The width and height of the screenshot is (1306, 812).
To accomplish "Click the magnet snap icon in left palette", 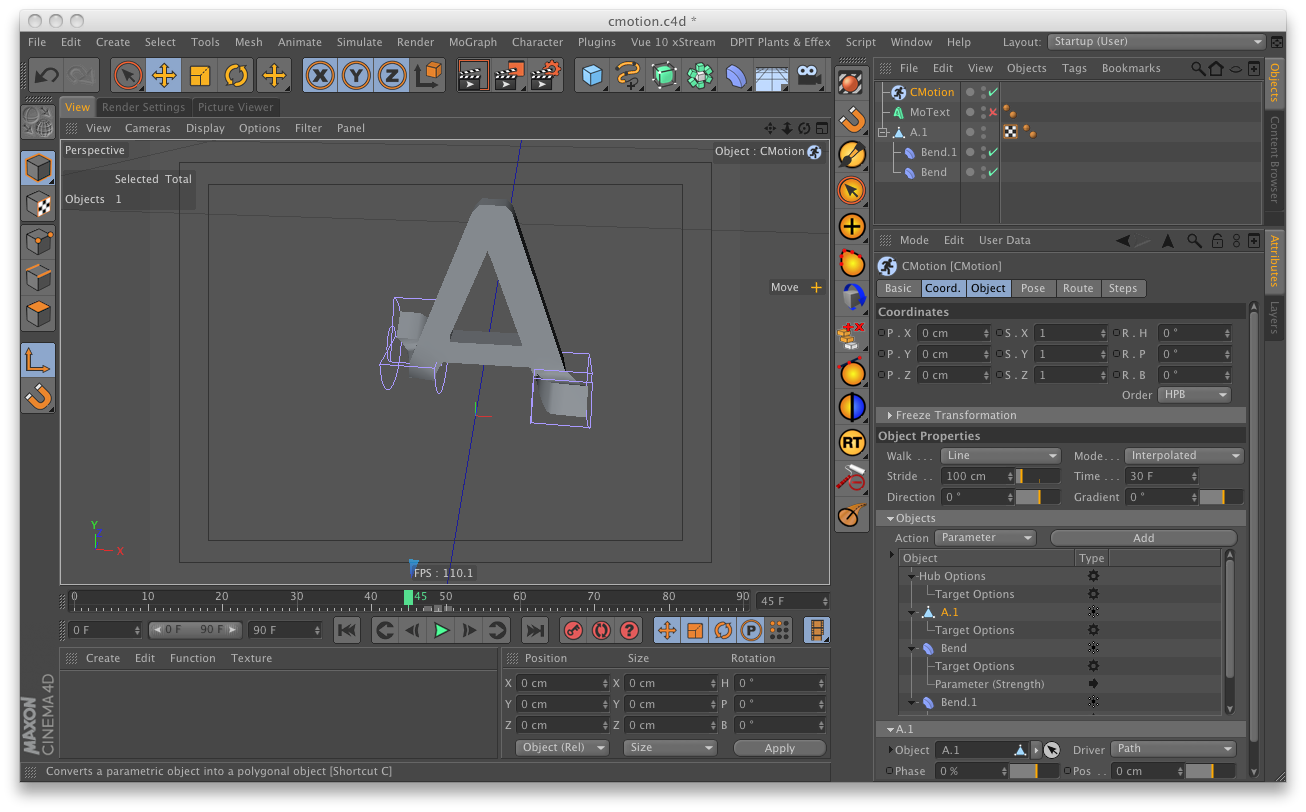I will [38, 397].
